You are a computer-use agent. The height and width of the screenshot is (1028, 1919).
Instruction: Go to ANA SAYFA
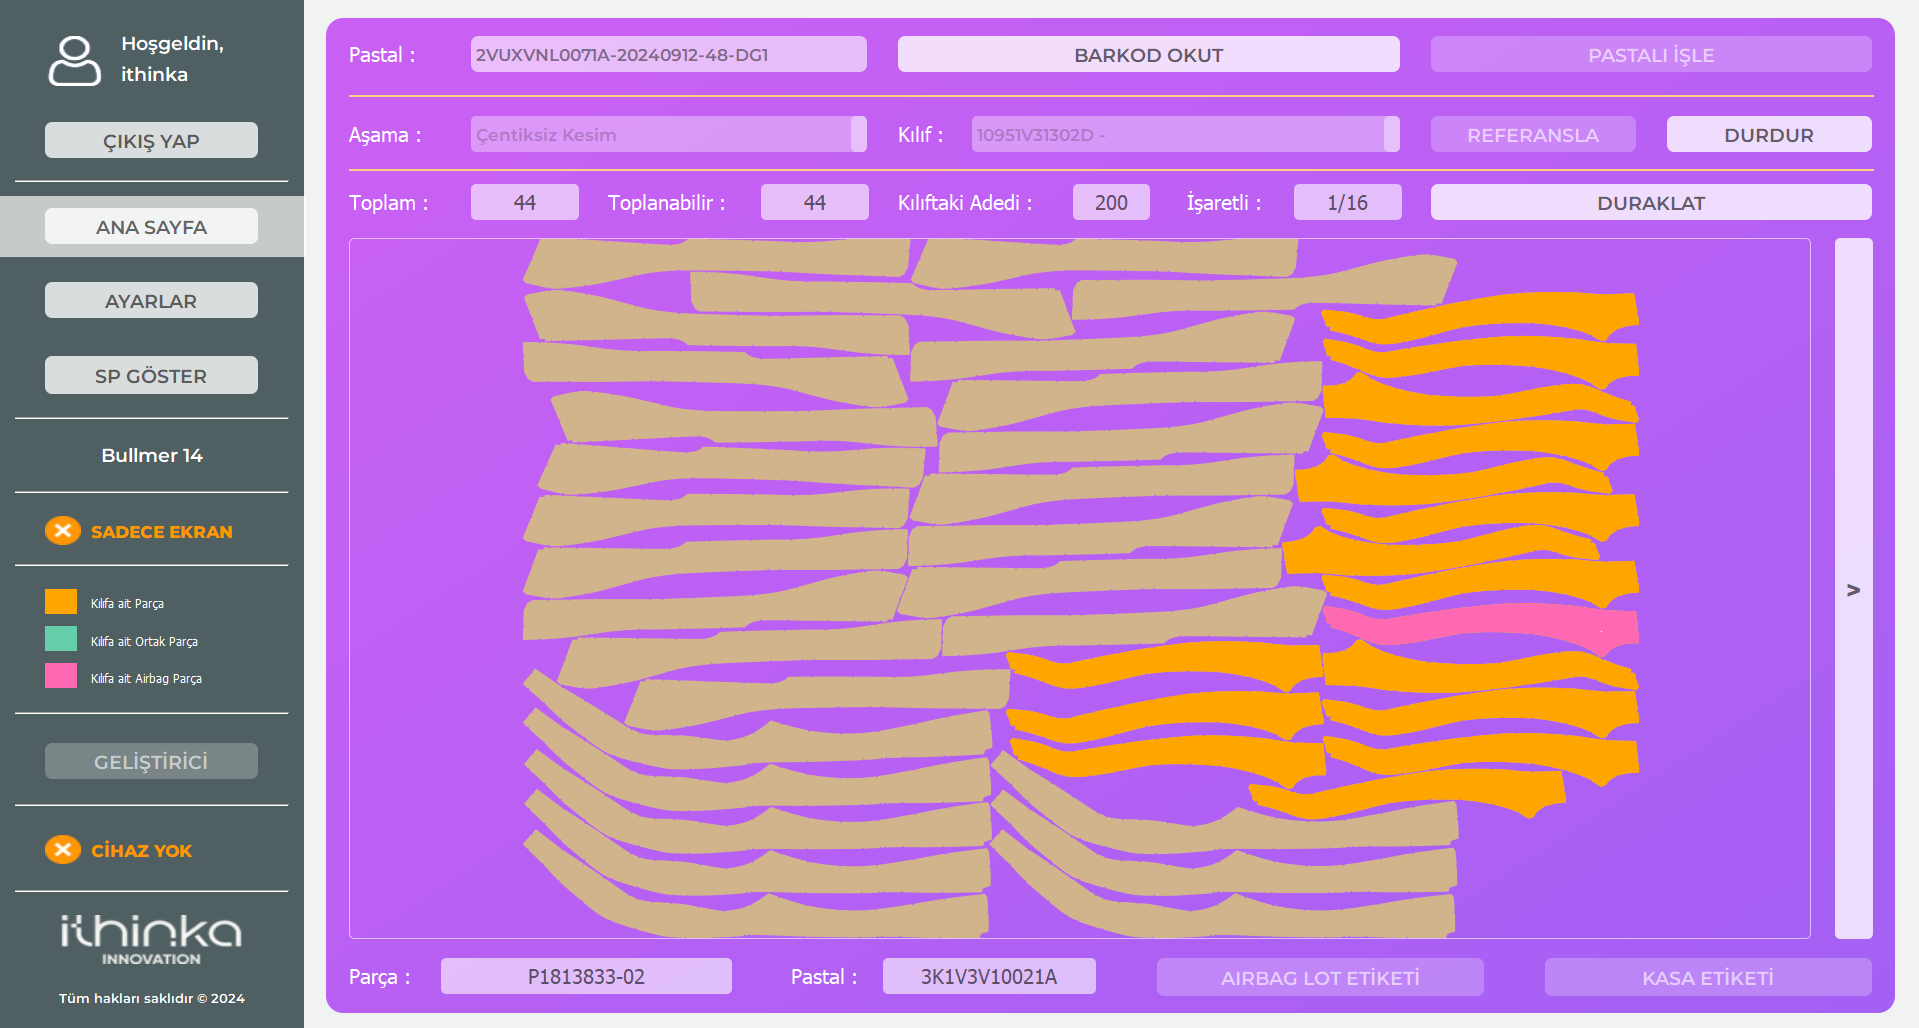pyautogui.click(x=151, y=227)
